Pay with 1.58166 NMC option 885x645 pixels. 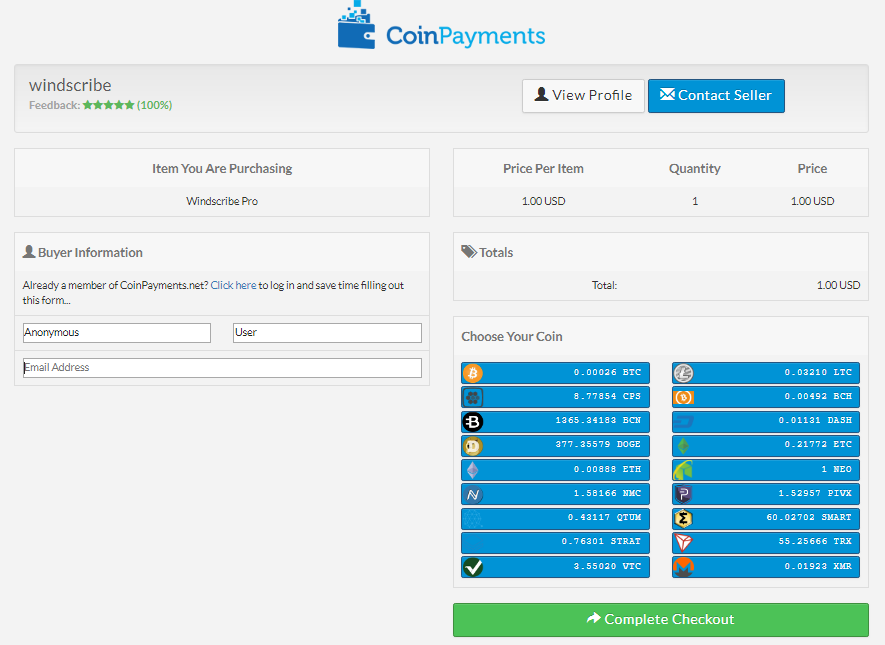(x=555, y=494)
